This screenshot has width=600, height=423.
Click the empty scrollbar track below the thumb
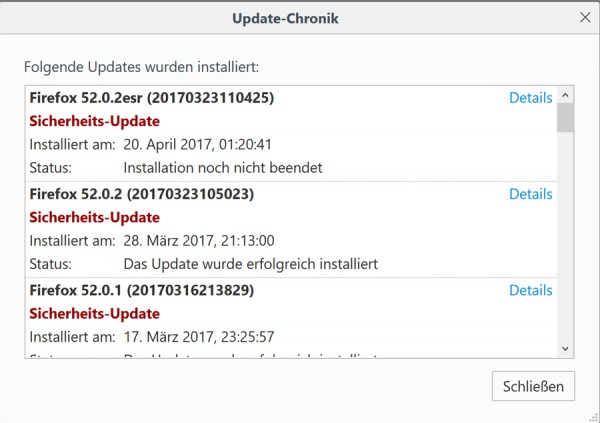point(565,240)
